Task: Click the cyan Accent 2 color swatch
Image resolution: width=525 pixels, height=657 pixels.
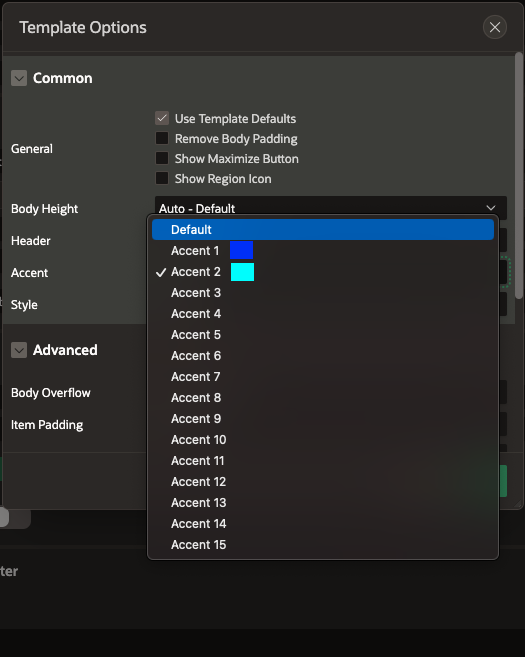Action: [242, 272]
